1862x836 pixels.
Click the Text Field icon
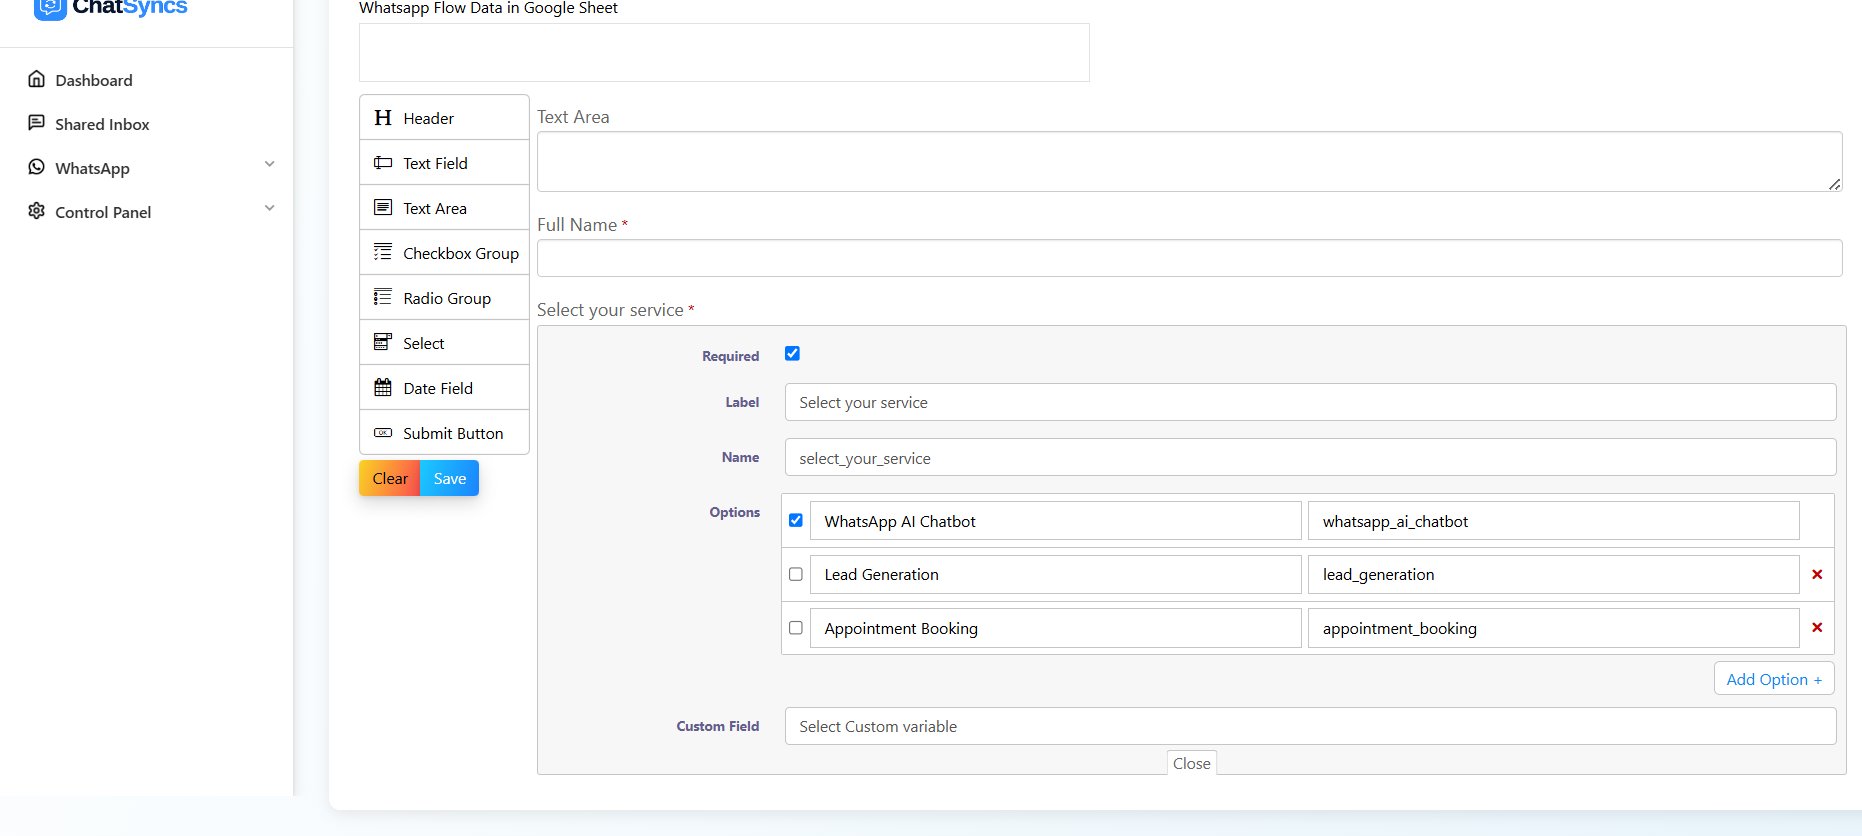click(383, 163)
